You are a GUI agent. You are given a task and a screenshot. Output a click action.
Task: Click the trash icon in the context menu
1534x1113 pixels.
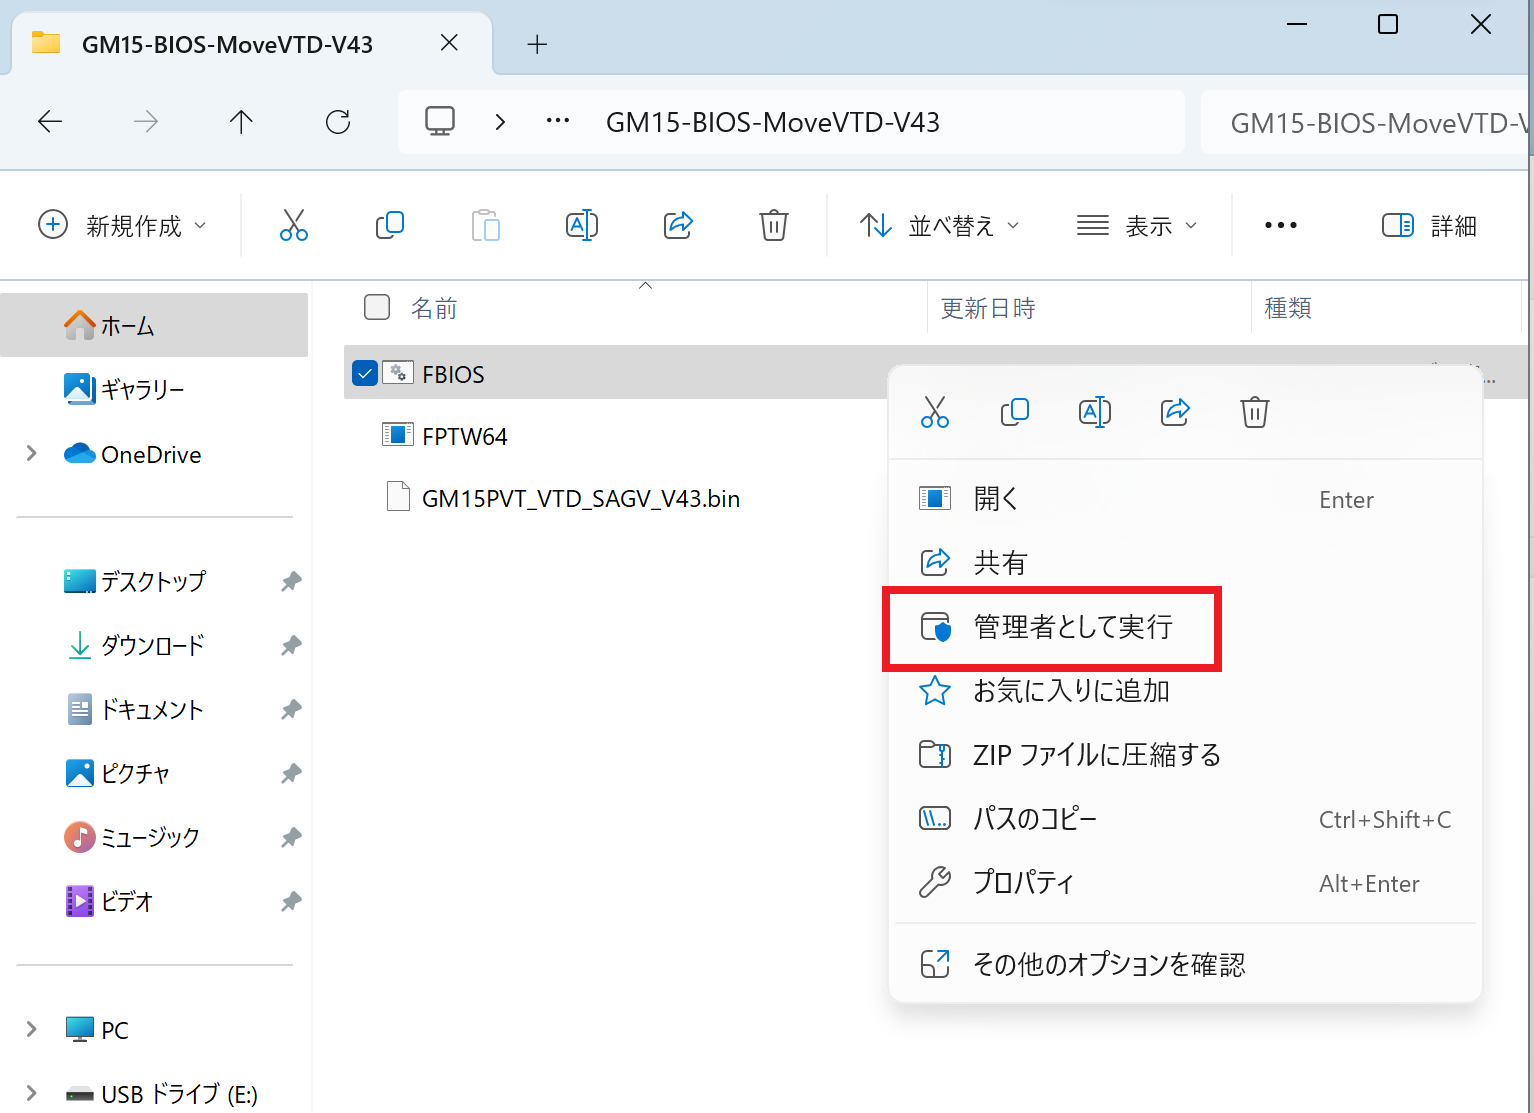tap(1254, 411)
